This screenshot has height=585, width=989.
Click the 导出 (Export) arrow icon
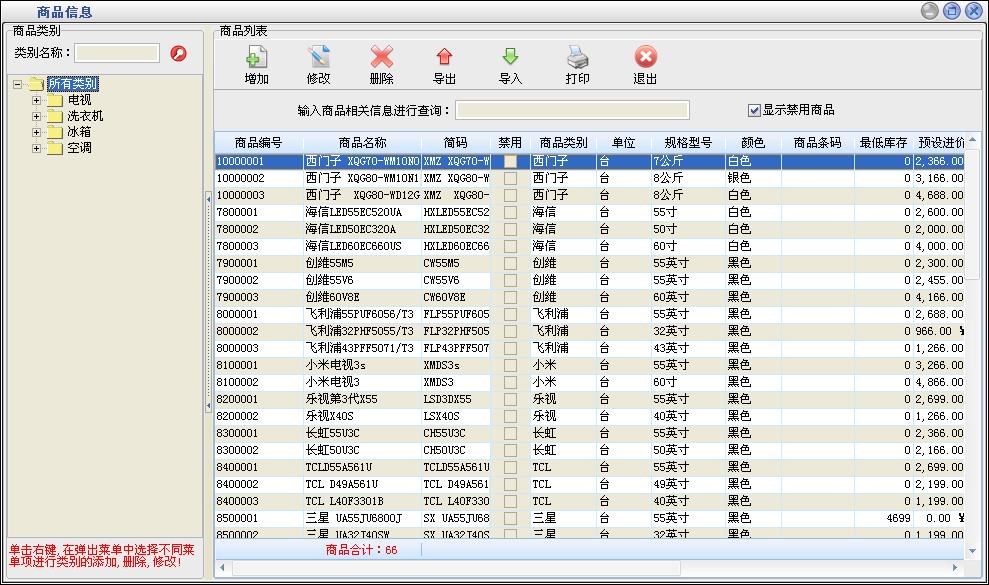coord(444,58)
